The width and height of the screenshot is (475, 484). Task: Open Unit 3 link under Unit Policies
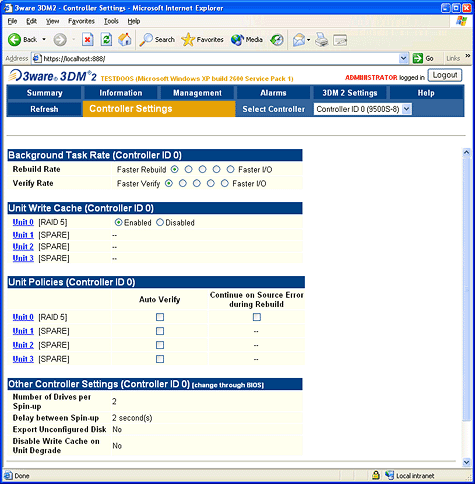tap(23, 359)
